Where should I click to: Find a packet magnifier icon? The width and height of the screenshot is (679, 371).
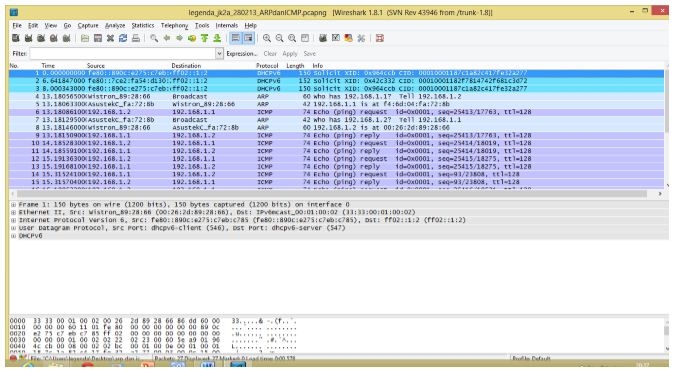click(x=154, y=38)
